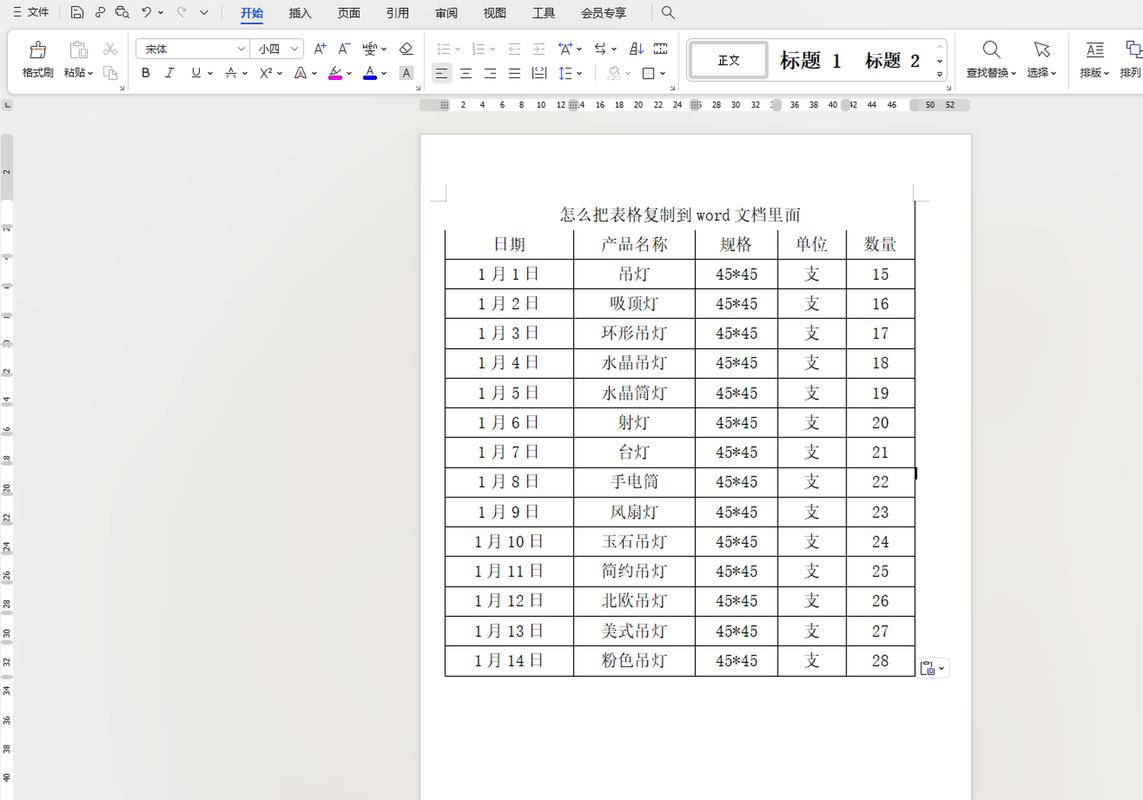The width and height of the screenshot is (1143, 800).
Task: Decrease font size with the A- icon
Action: pos(344,49)
